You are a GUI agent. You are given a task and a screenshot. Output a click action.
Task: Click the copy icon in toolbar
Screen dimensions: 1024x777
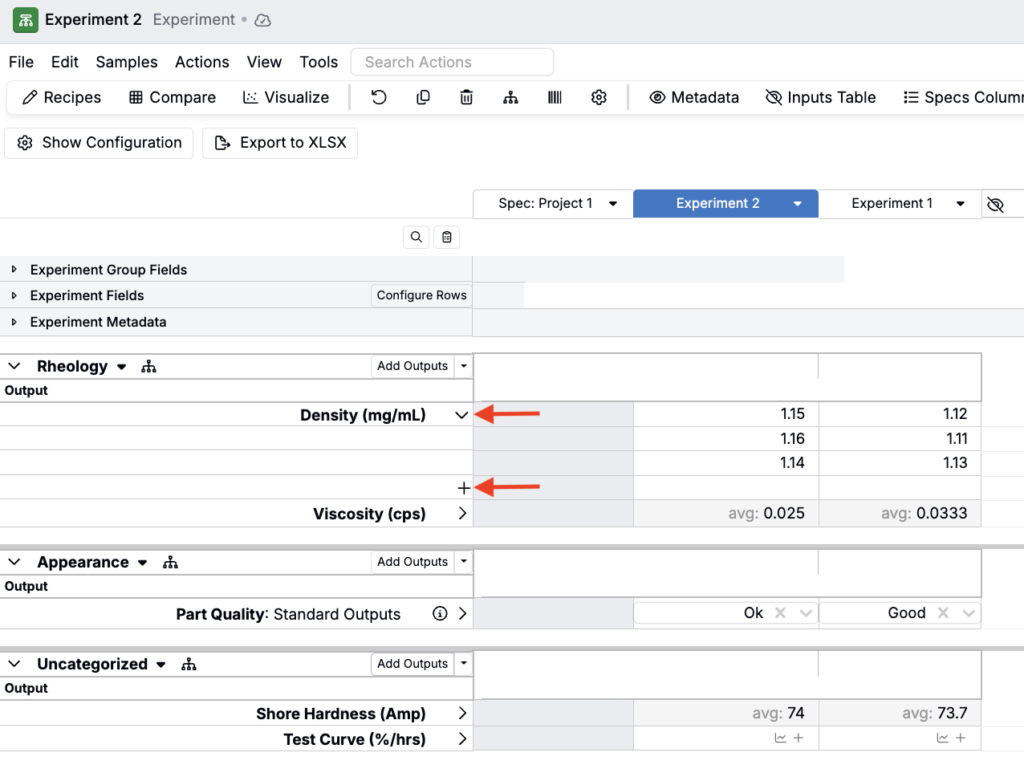click(423, 97)
